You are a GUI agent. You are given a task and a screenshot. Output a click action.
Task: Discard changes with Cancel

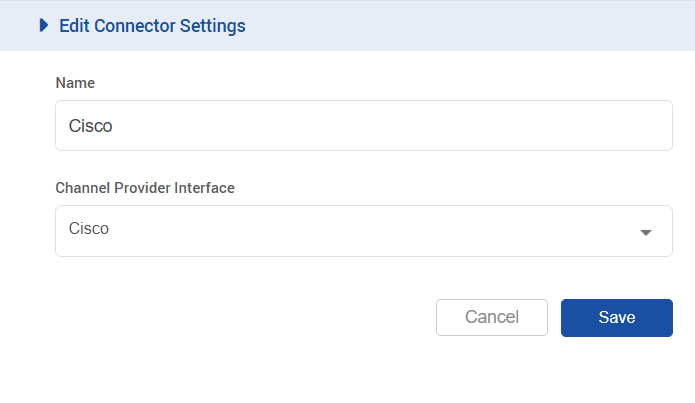[x=492, y=317]
